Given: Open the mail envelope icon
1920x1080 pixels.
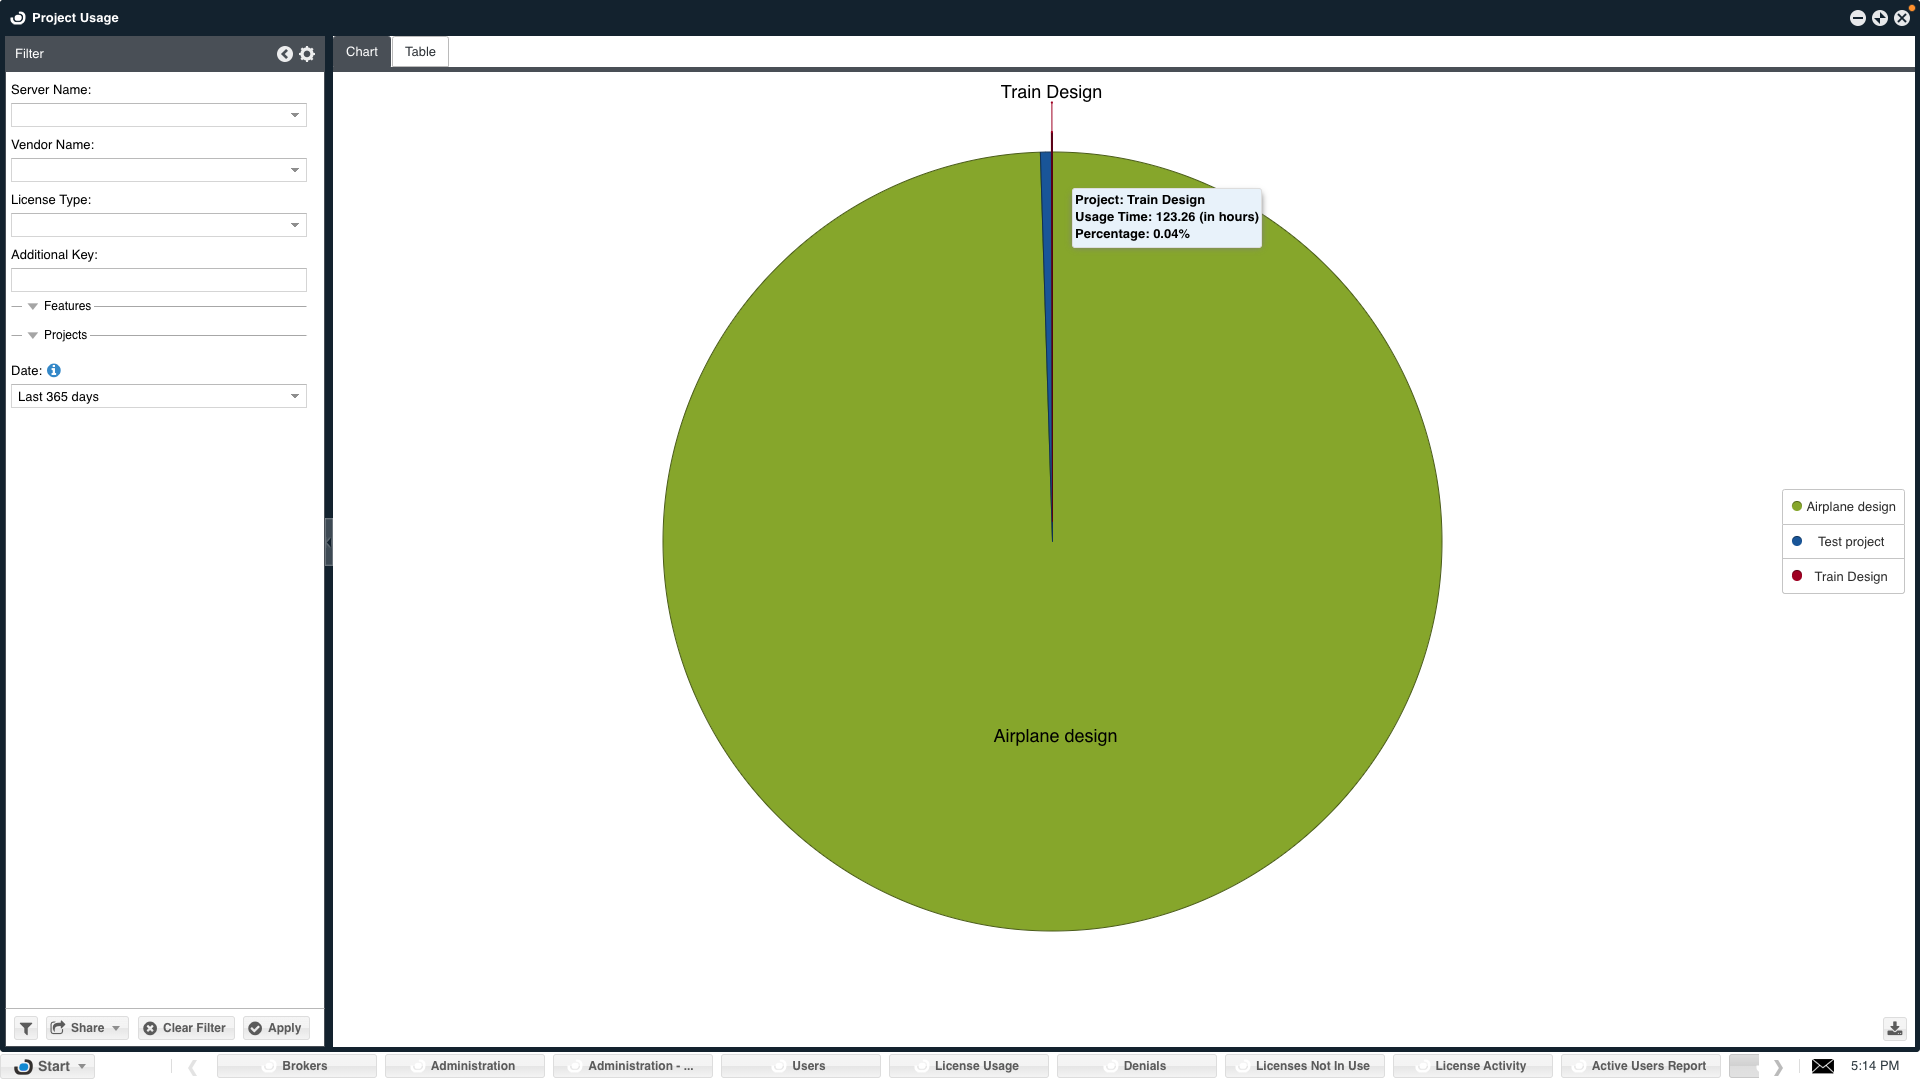Looking at the screenshot, I should (x=1822, y=1066).
